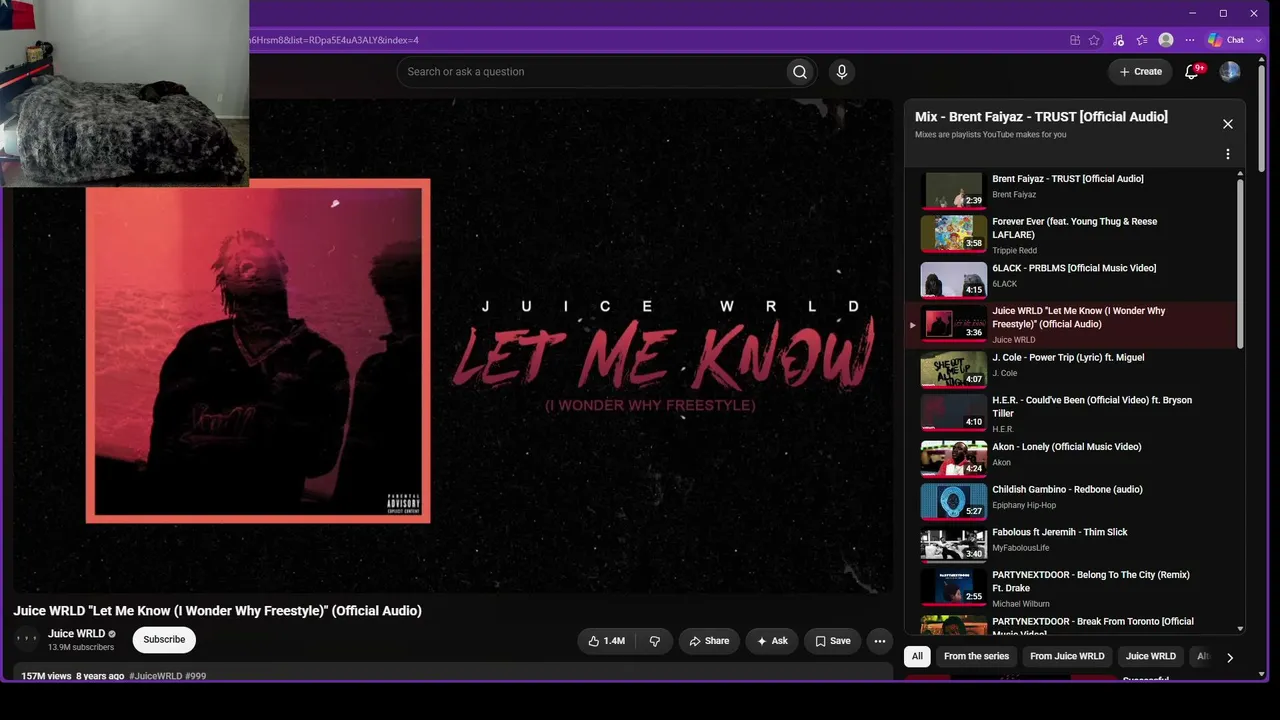Save the video to a playlist
The image size is (1280, 720).
833,641
